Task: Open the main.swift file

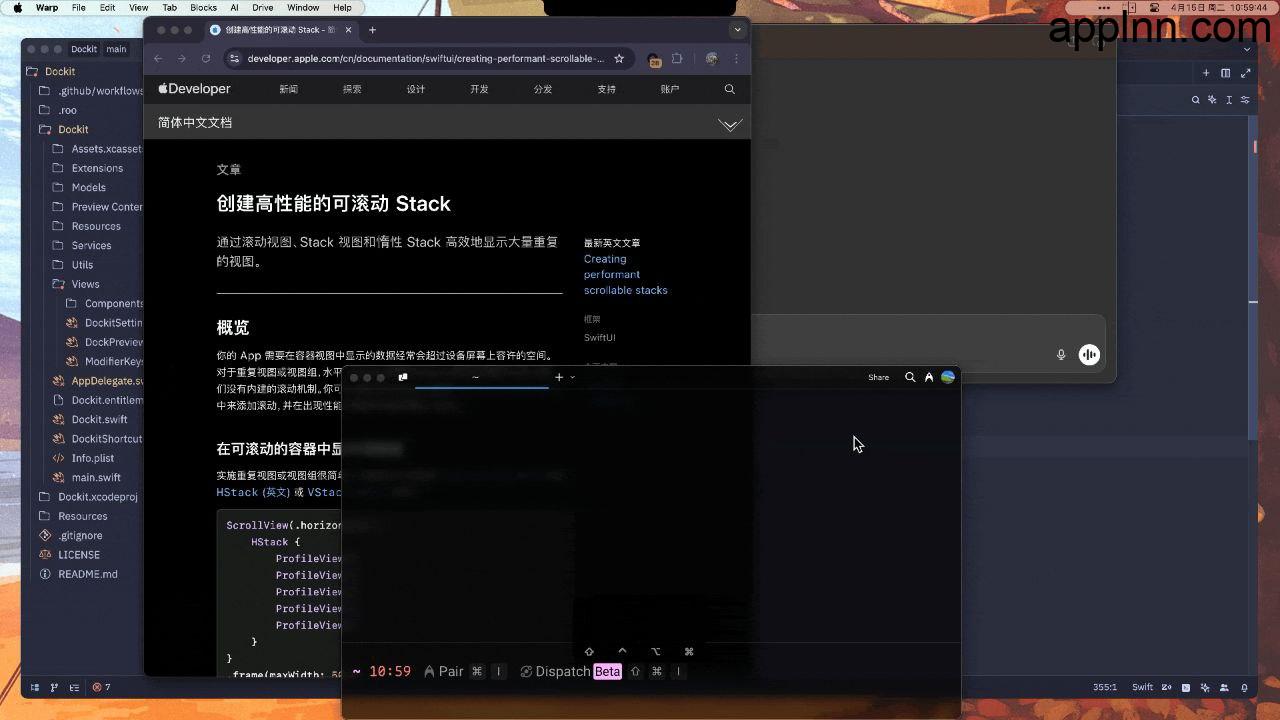Action: click(96, 478)
